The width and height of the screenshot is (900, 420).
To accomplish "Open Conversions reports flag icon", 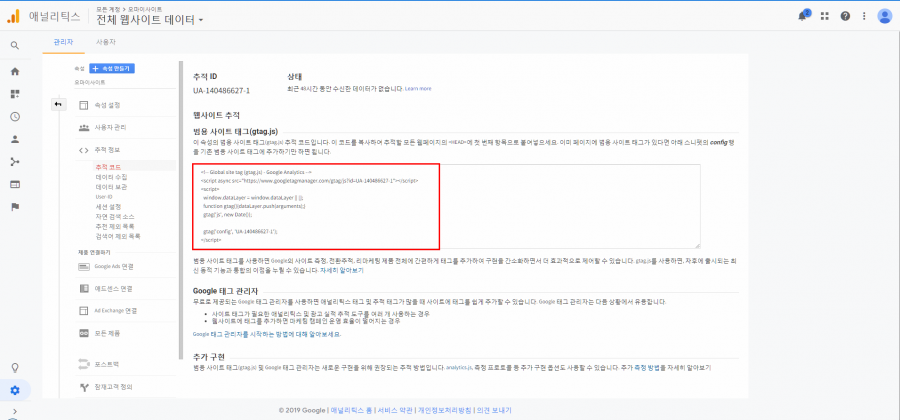I will (15, 207).
